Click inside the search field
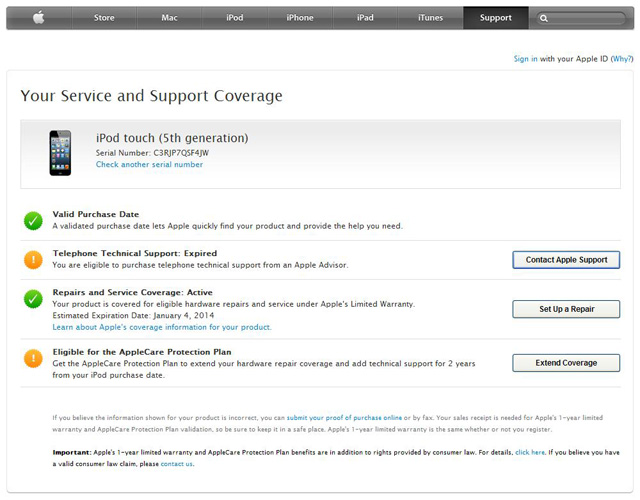640x500 pixels. [x=582, y=18]
